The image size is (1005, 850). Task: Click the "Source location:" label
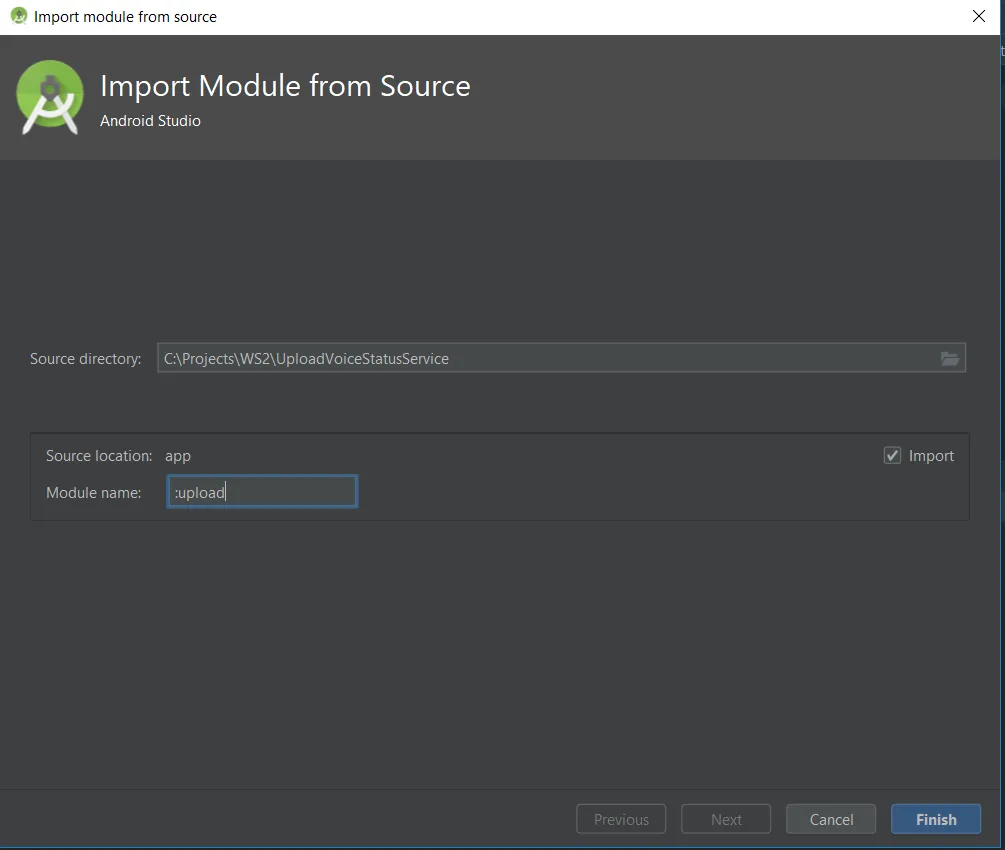(x=99, y=456)
